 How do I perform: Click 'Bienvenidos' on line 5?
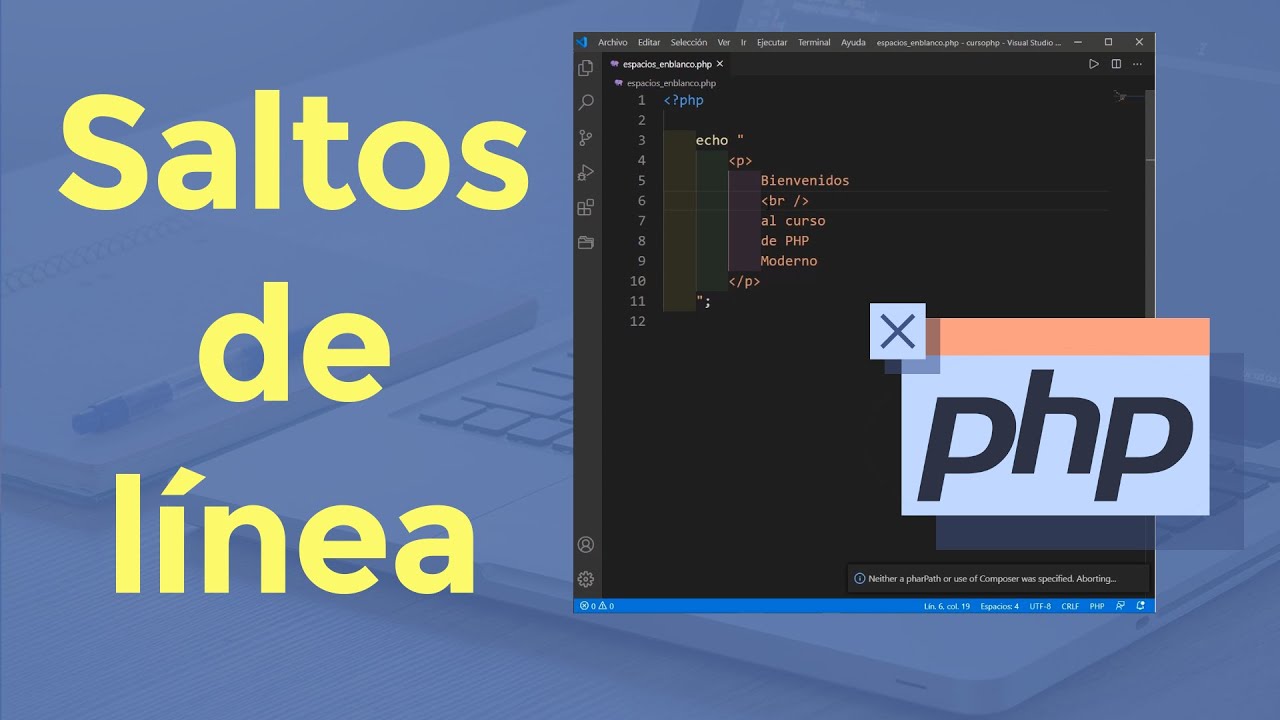tap(805, 181)
